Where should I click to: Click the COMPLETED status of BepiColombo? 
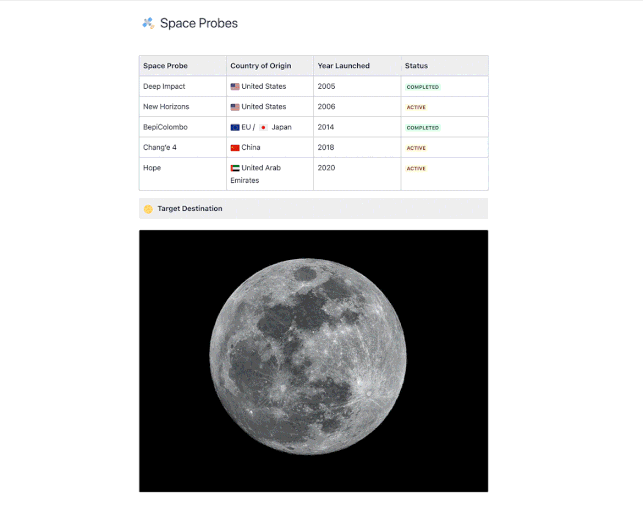422,128
